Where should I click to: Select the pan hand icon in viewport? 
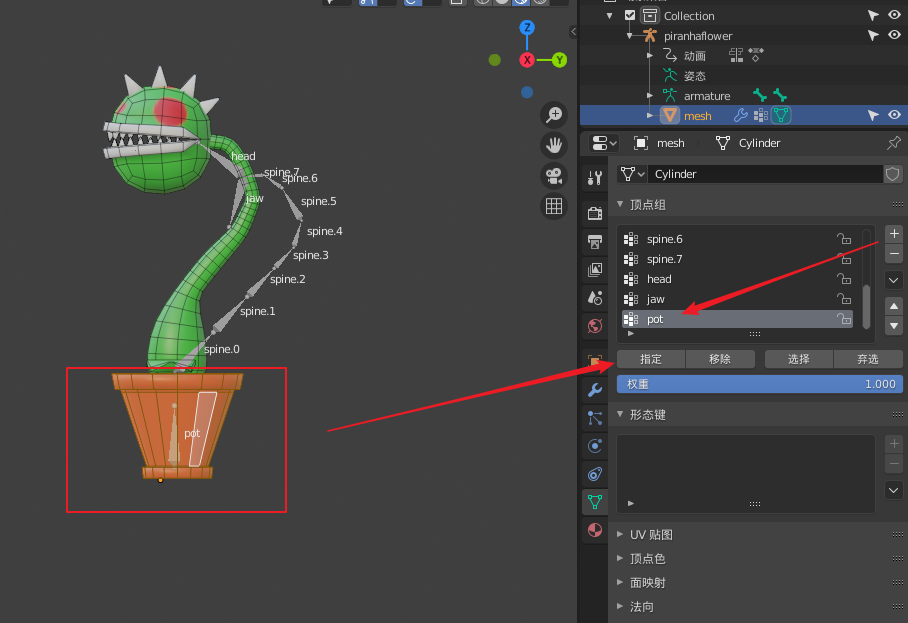coord(554,145)
